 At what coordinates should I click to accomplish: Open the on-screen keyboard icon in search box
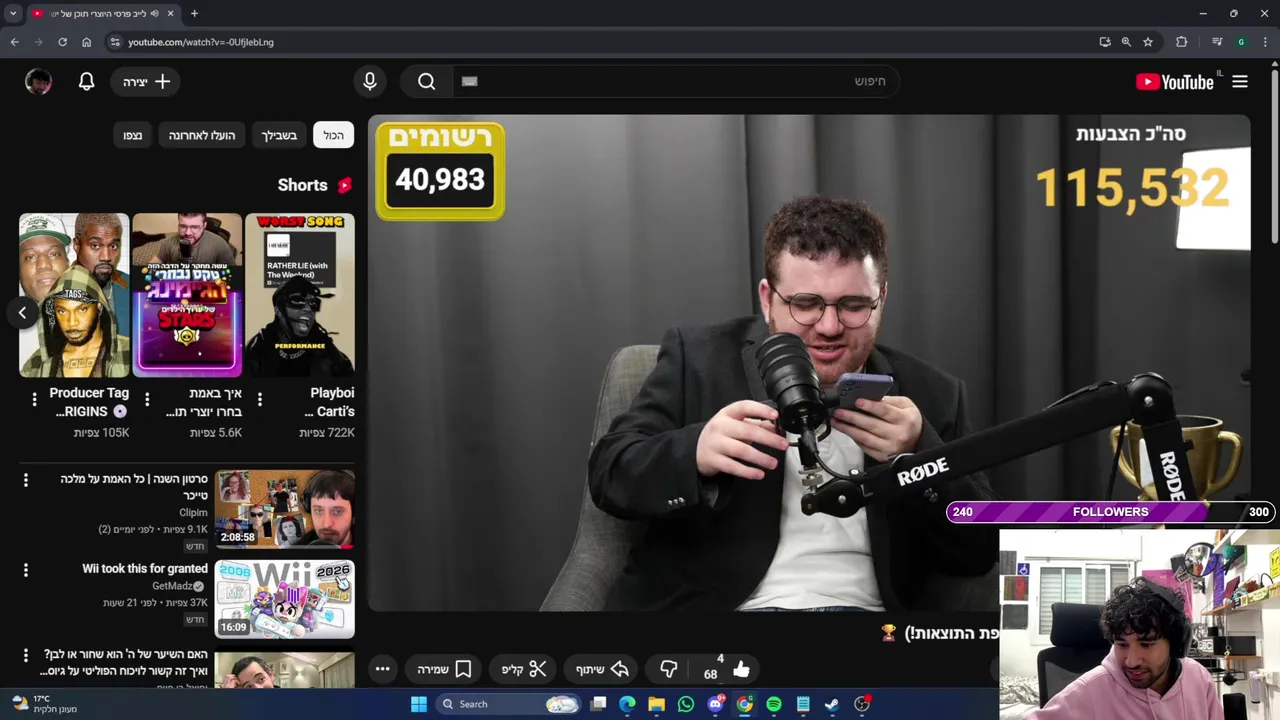tap(470, 82)
